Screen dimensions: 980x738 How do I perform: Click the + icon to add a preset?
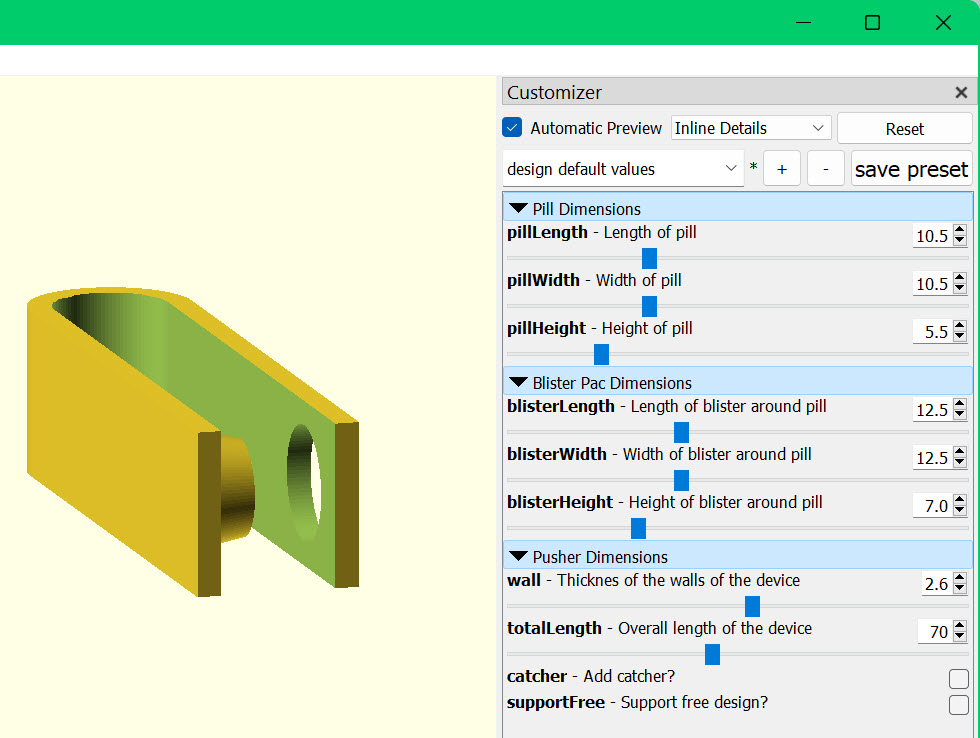click(782, 168)
